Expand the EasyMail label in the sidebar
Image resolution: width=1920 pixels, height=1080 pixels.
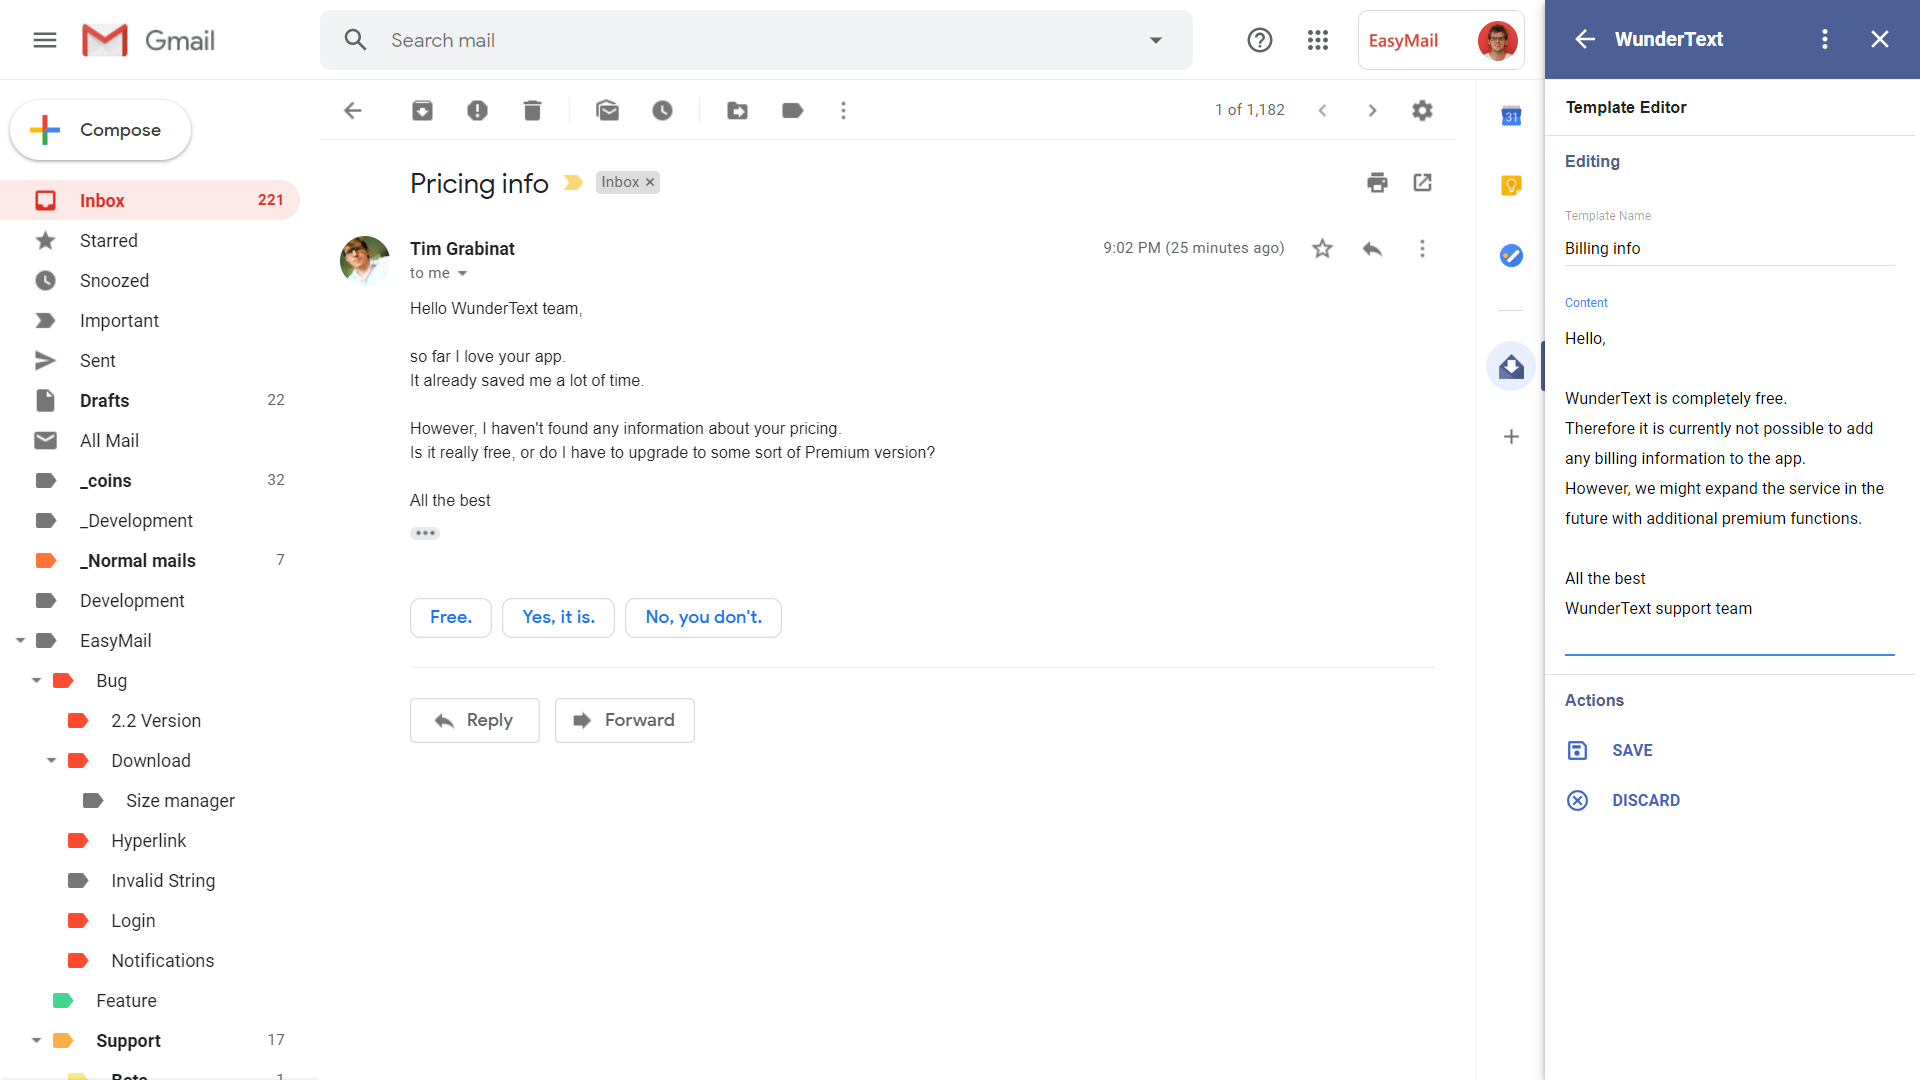pyautogui.click(x=20, y=640)
